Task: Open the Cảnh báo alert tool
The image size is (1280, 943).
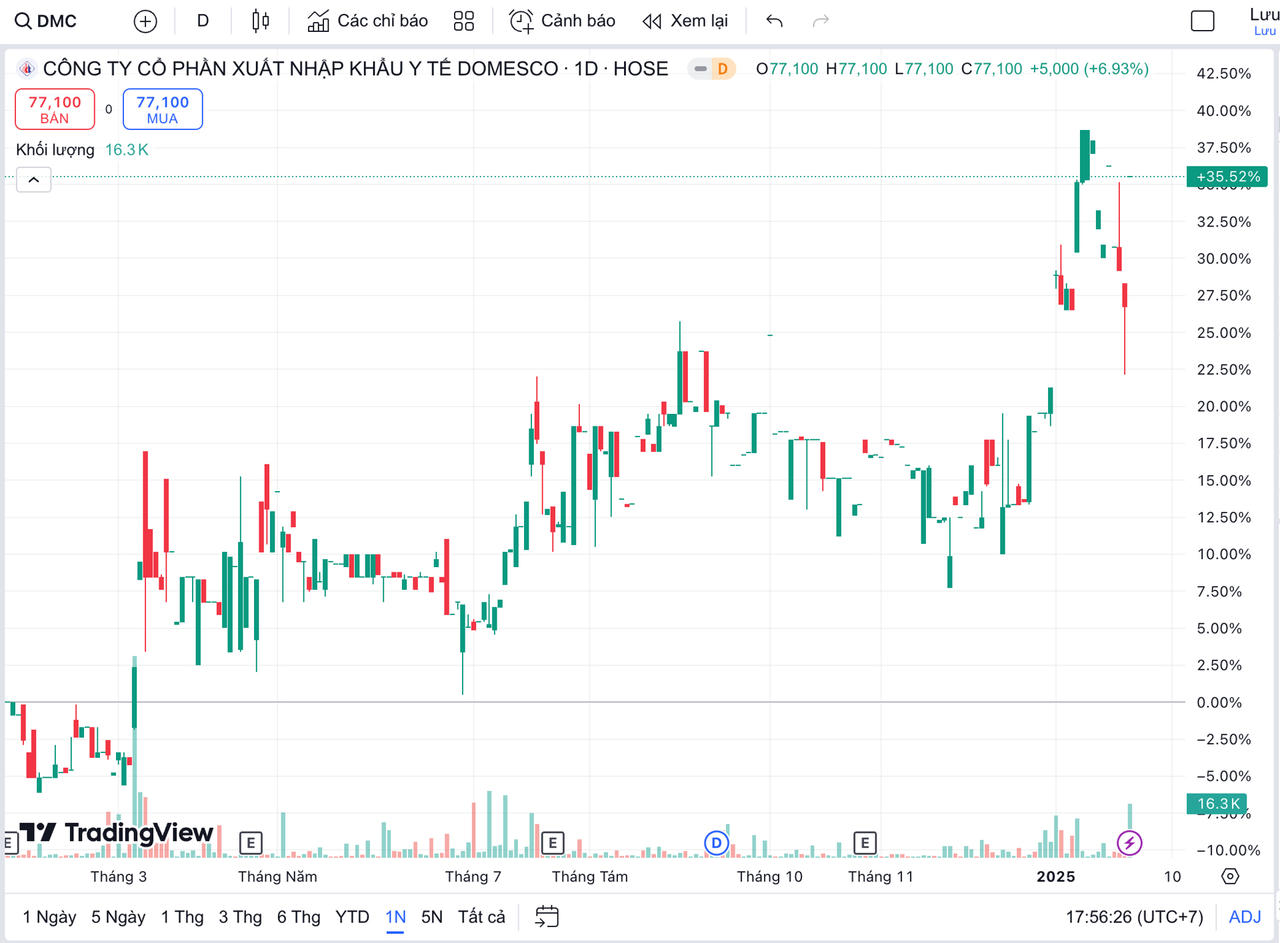Action: pyautogui.click(x=562, y=21)
